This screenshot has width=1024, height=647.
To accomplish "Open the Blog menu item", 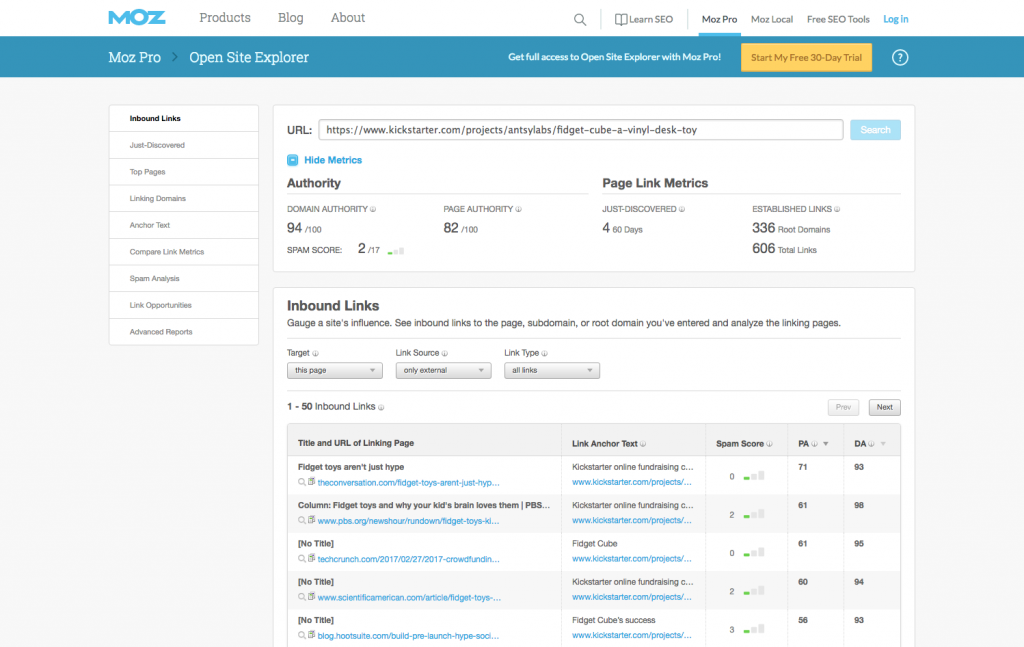I will click(x=291, y=18).
